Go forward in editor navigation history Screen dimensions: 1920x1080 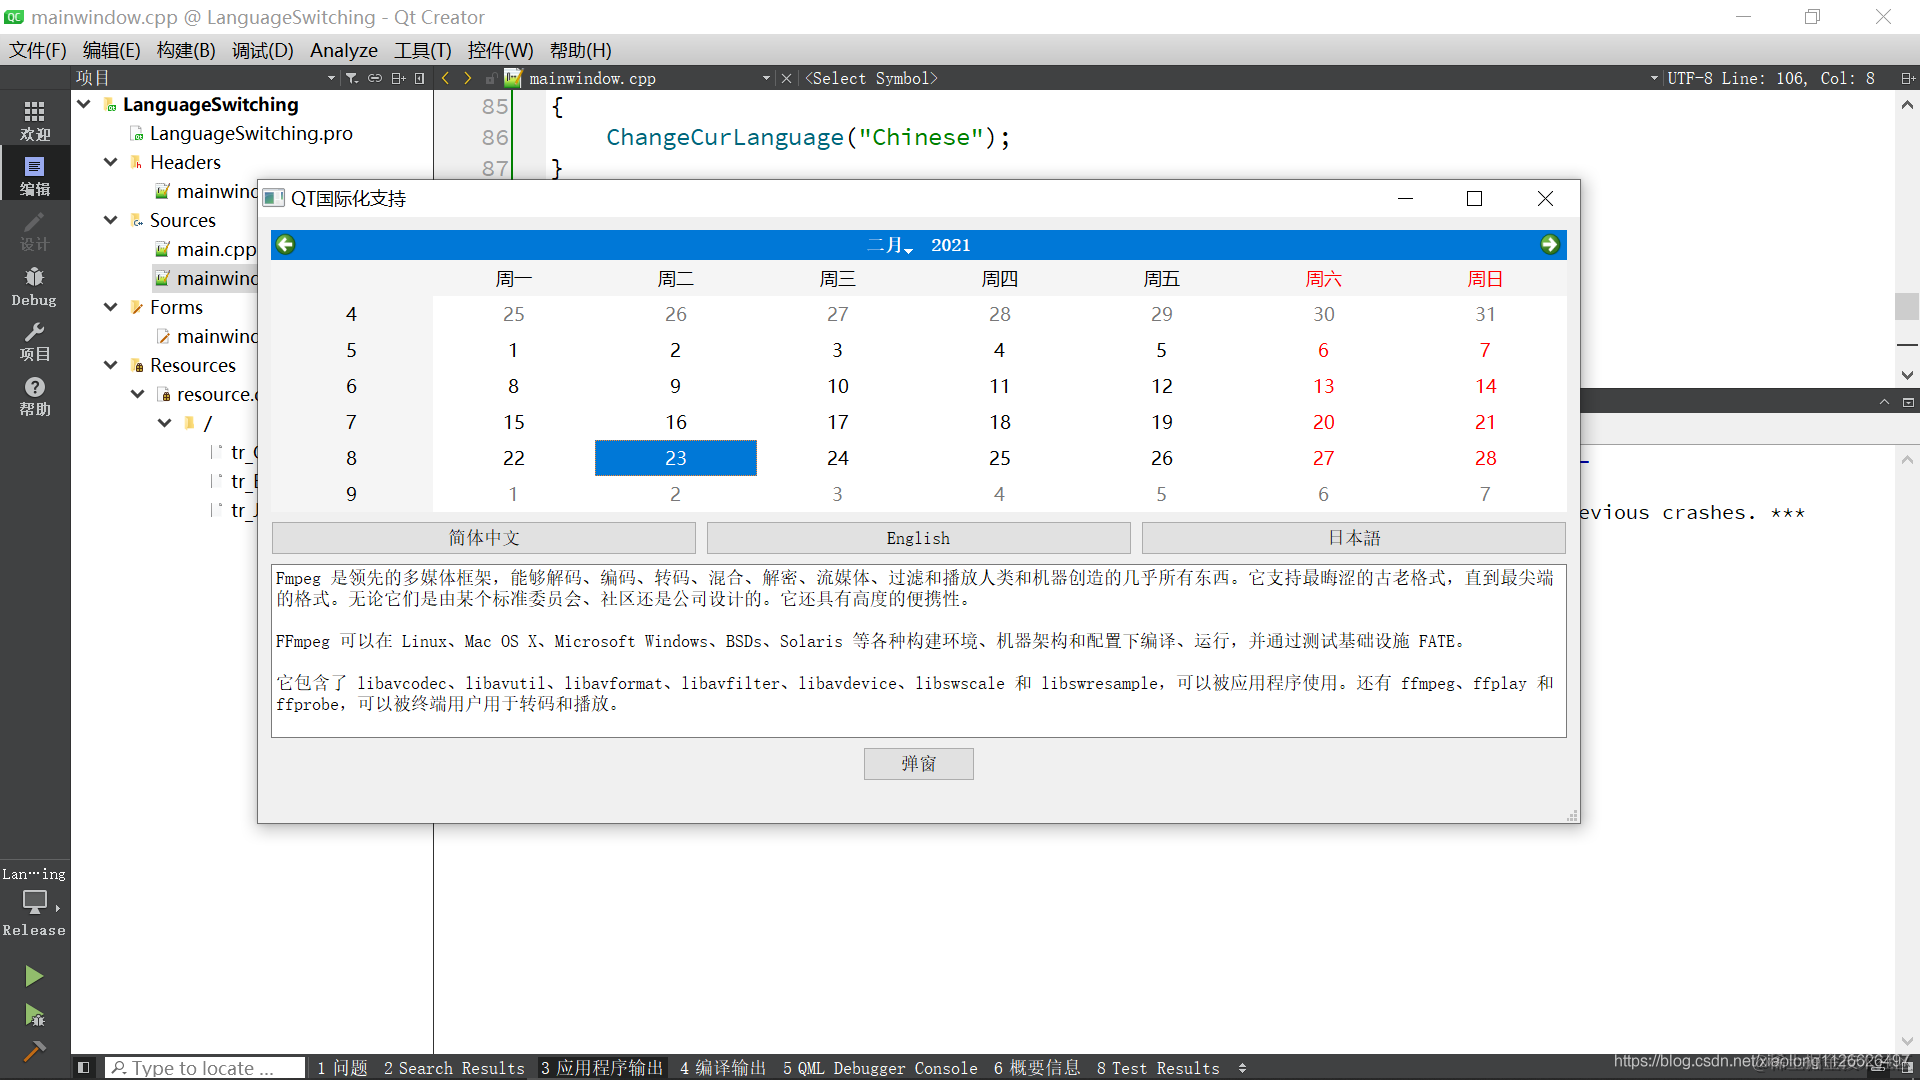point(467,78)
